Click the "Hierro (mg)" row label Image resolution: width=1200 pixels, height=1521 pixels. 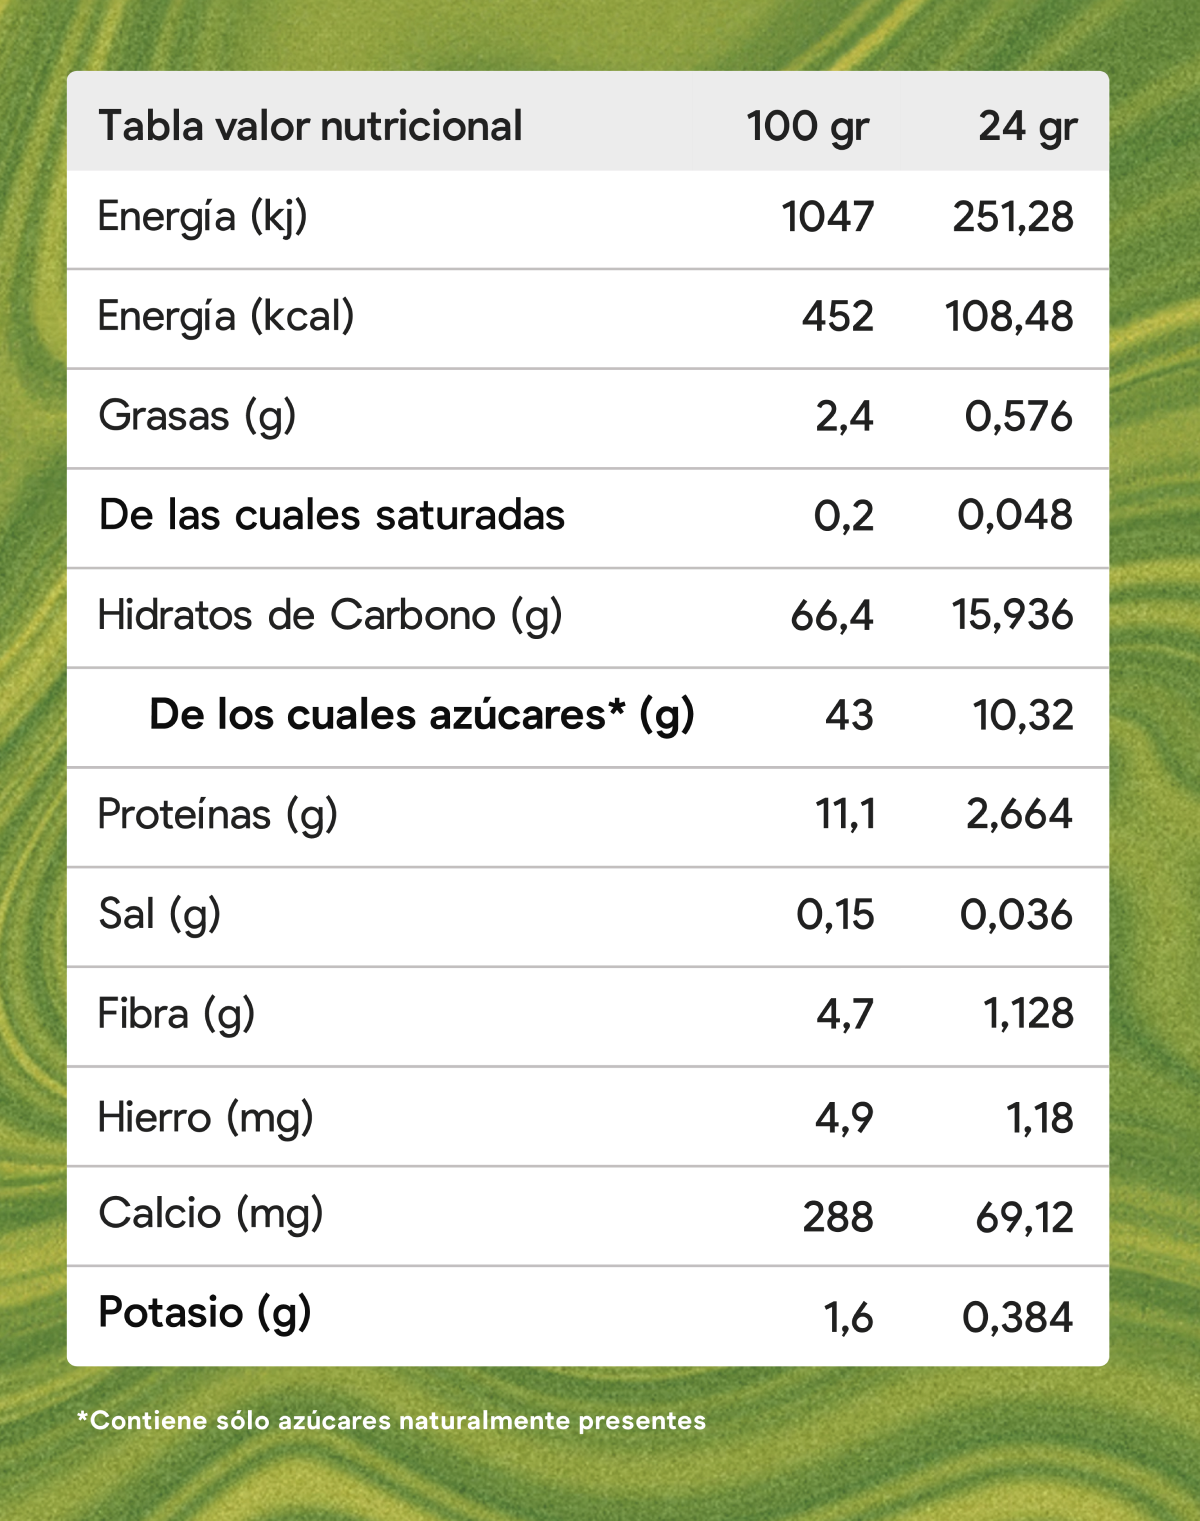(x=205, y=1117)
